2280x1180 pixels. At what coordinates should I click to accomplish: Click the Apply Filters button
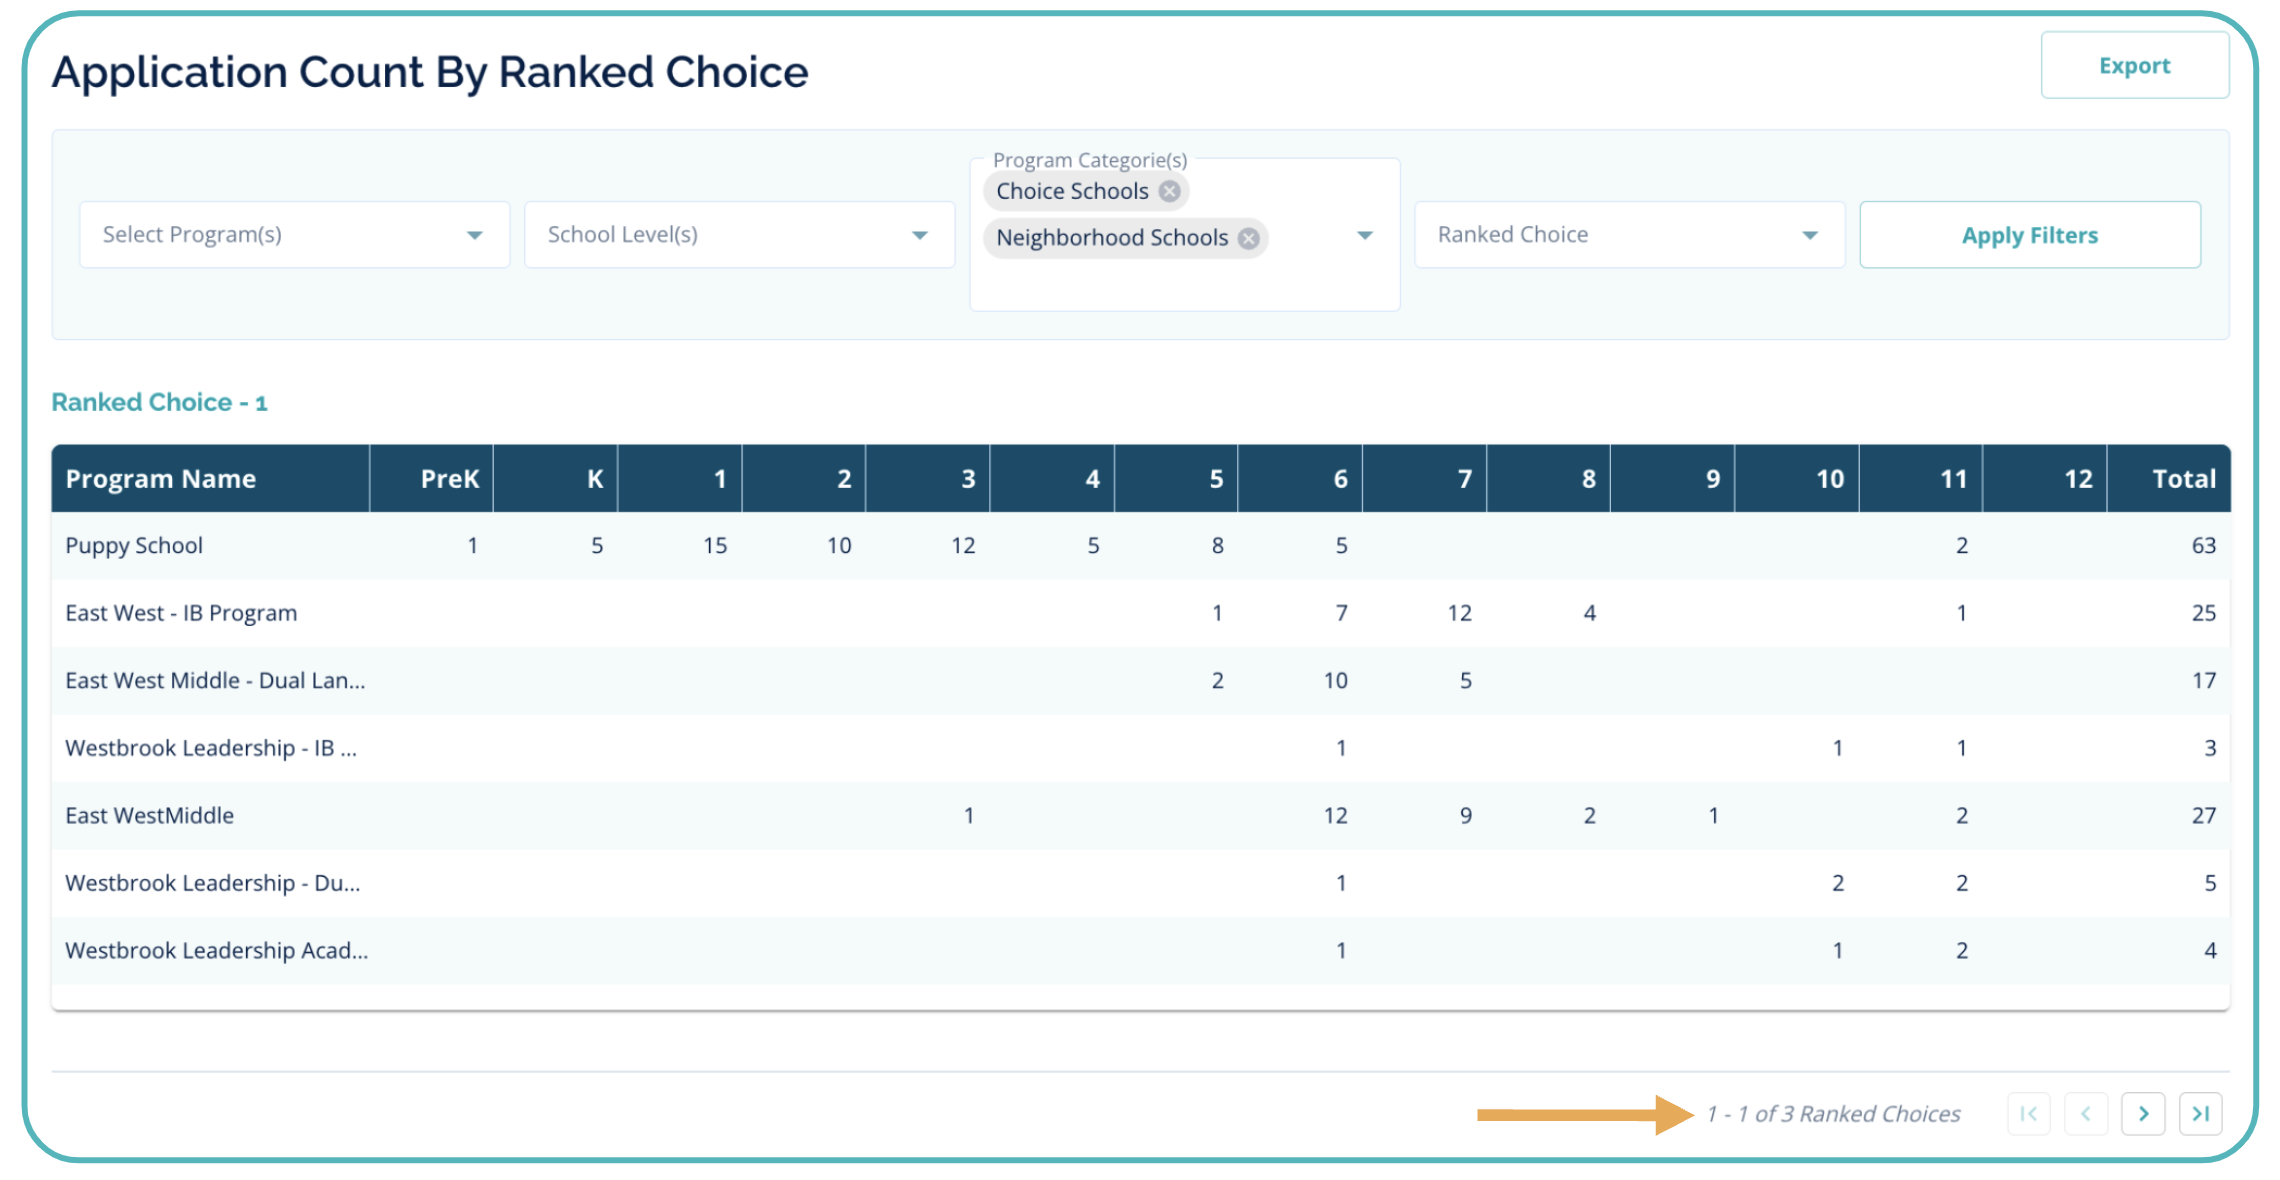2029,235
